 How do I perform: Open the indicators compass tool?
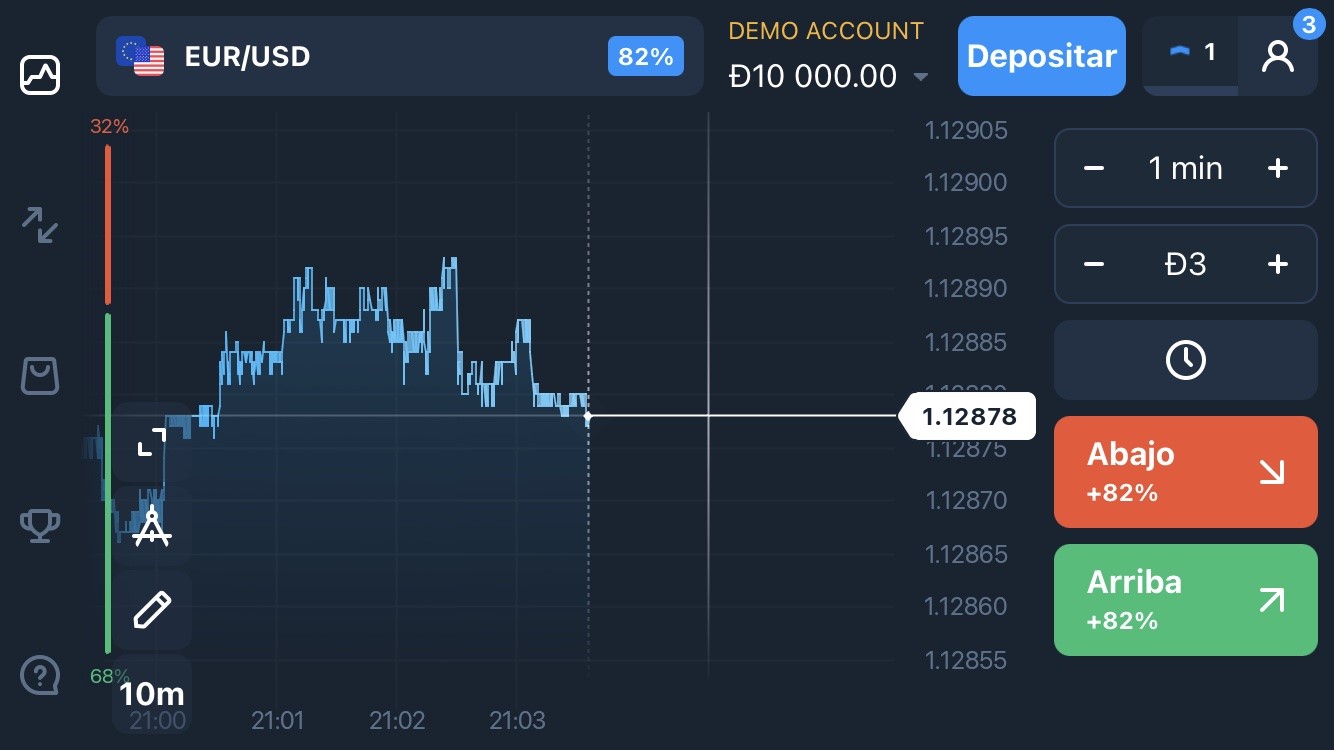pyautogui.click(x=152, y=526)
